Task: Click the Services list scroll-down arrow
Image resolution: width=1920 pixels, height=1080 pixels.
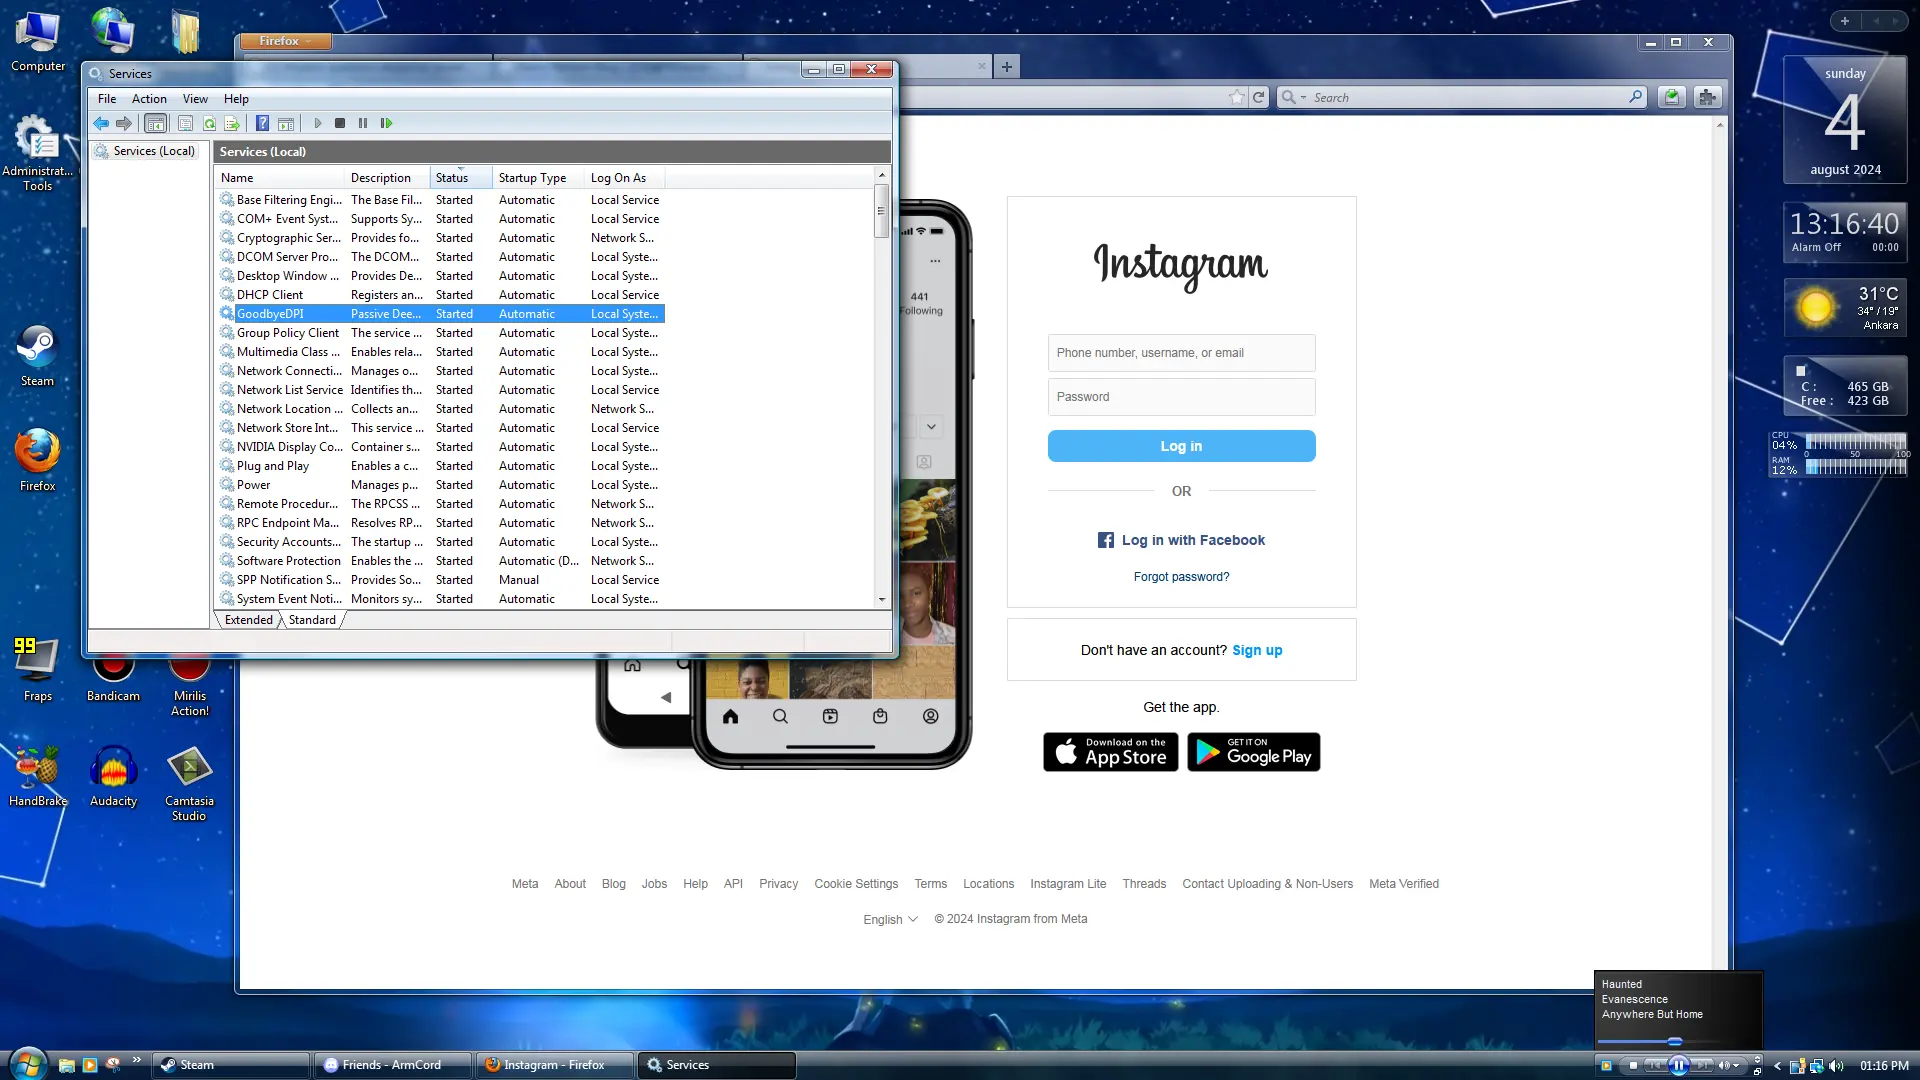Action: 881,600
